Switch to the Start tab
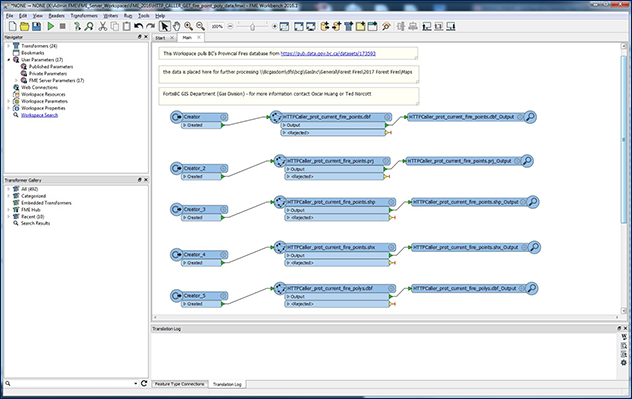The image size is (632, 399). [x=160, y=38]
